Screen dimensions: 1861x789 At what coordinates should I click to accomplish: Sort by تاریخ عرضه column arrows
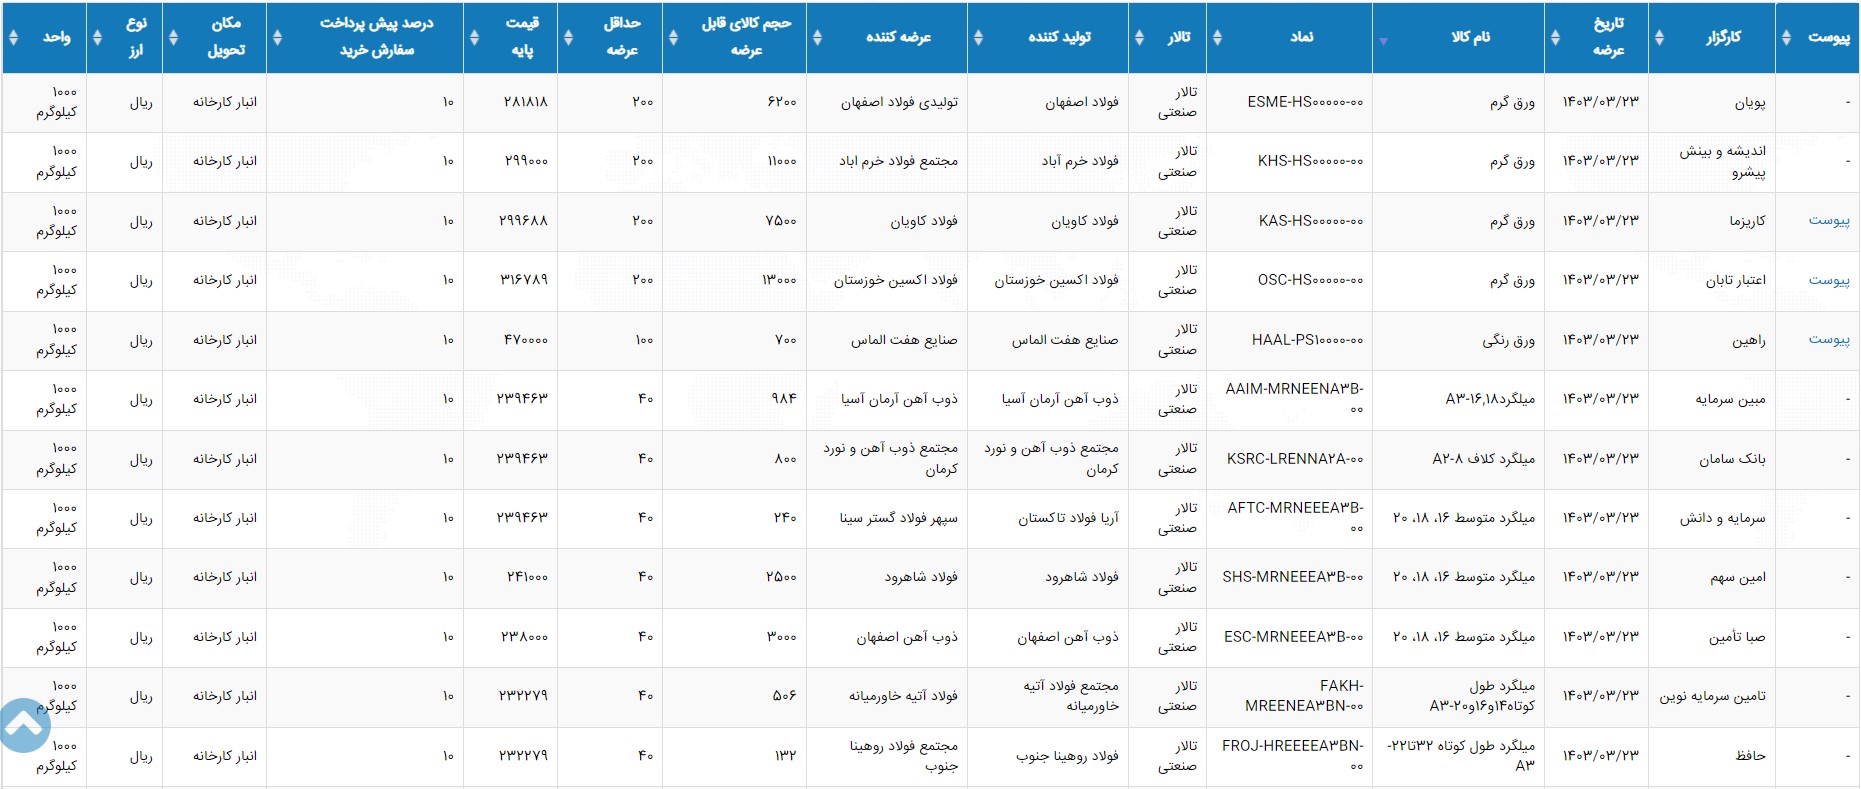1555,37
